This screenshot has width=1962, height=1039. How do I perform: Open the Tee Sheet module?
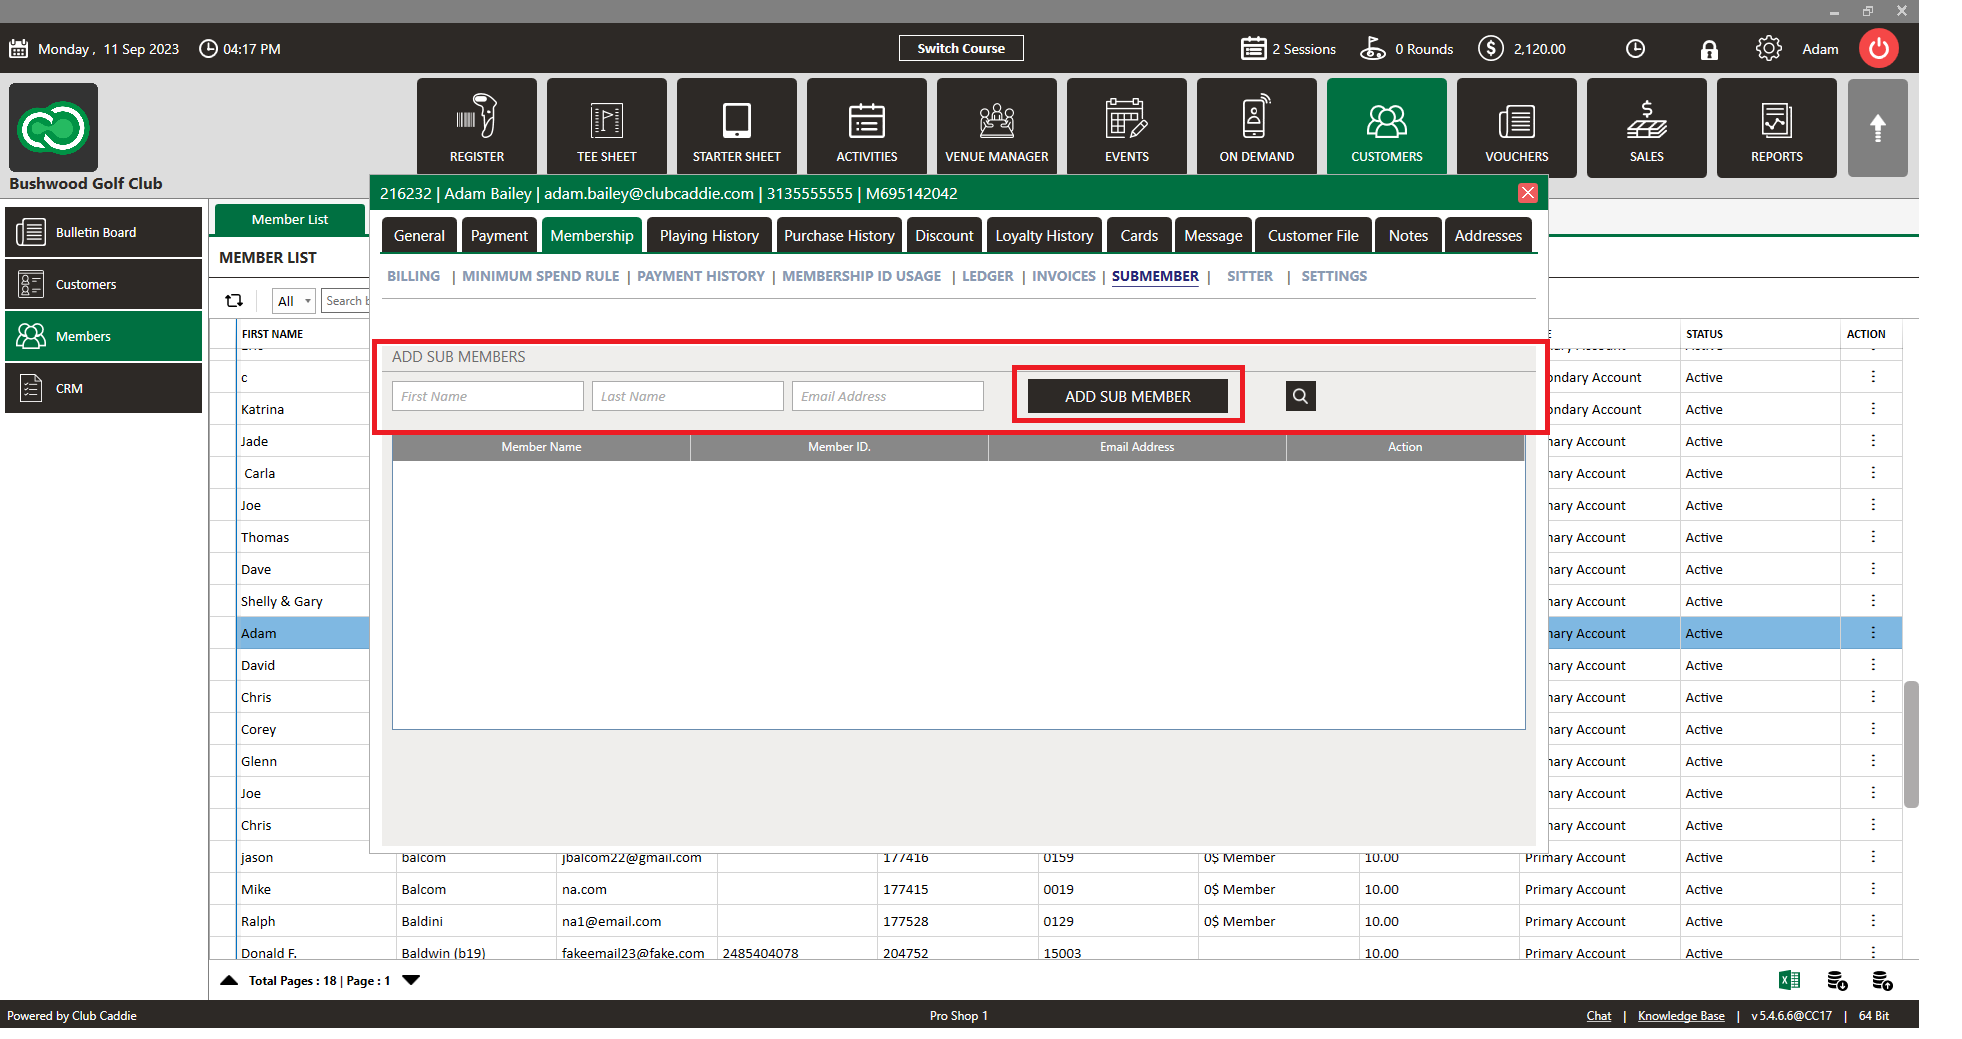(607, 127)
